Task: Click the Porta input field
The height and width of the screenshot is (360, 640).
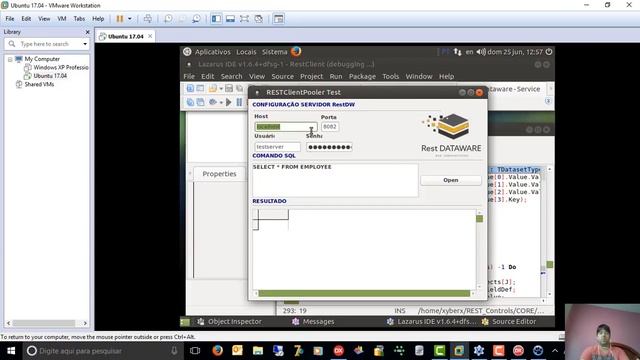Action: (330, 127)
